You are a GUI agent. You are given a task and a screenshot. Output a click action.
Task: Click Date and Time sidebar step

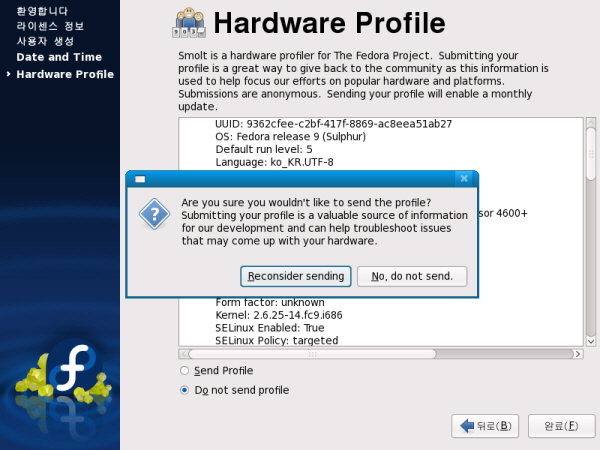point(59,57)
